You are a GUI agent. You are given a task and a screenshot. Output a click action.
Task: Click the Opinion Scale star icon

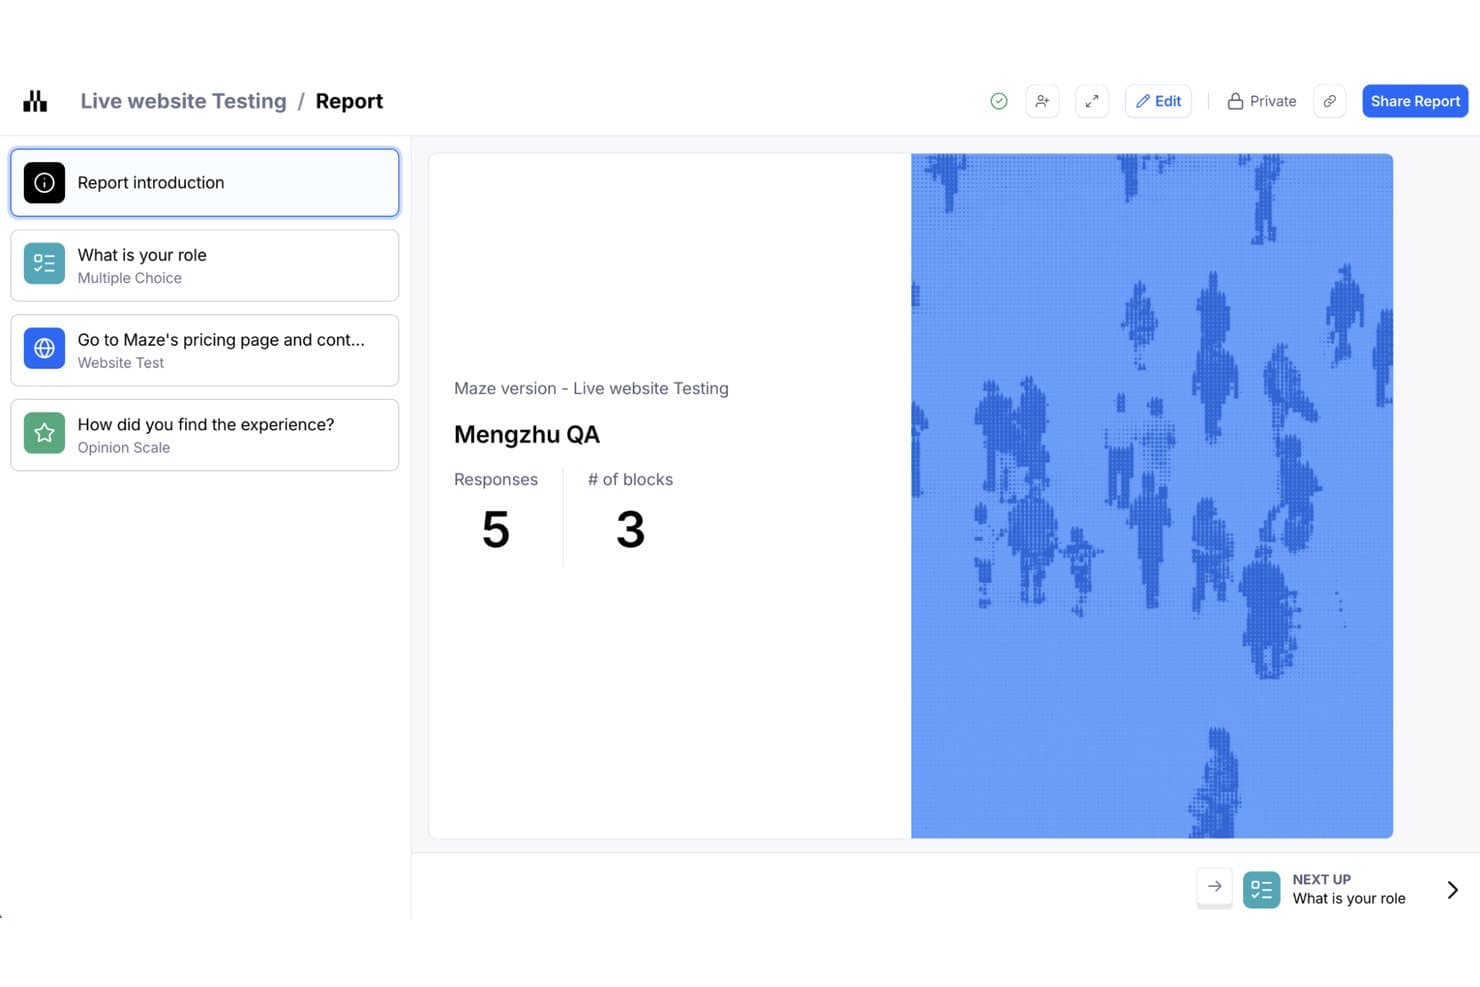click(x=44, y=433)
